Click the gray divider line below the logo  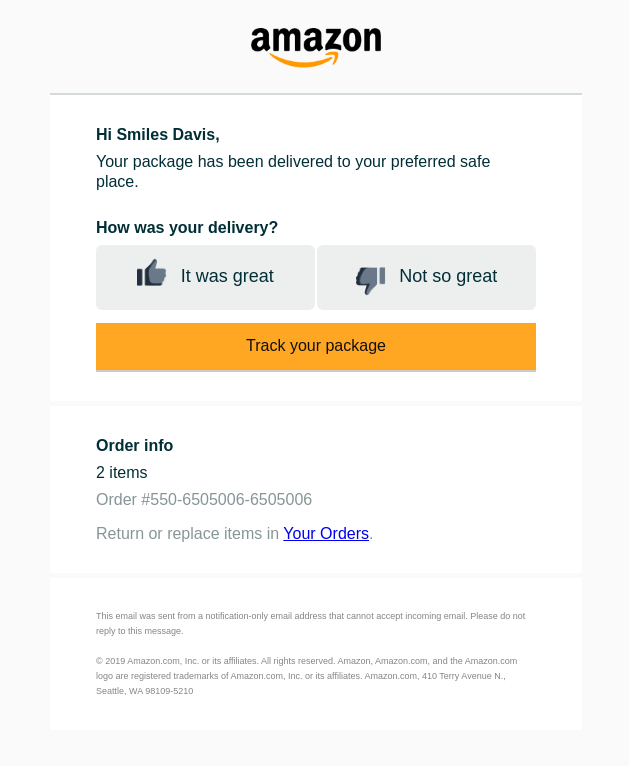click(315, 94)
